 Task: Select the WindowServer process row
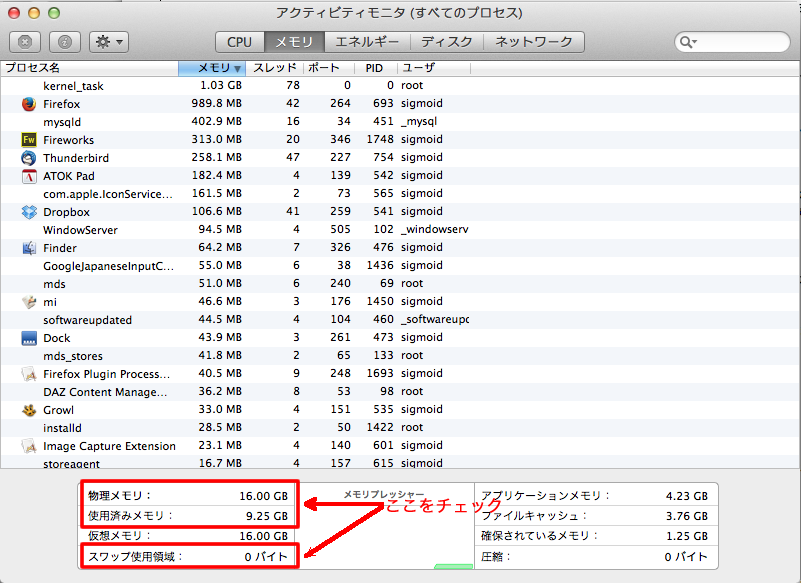400,229
